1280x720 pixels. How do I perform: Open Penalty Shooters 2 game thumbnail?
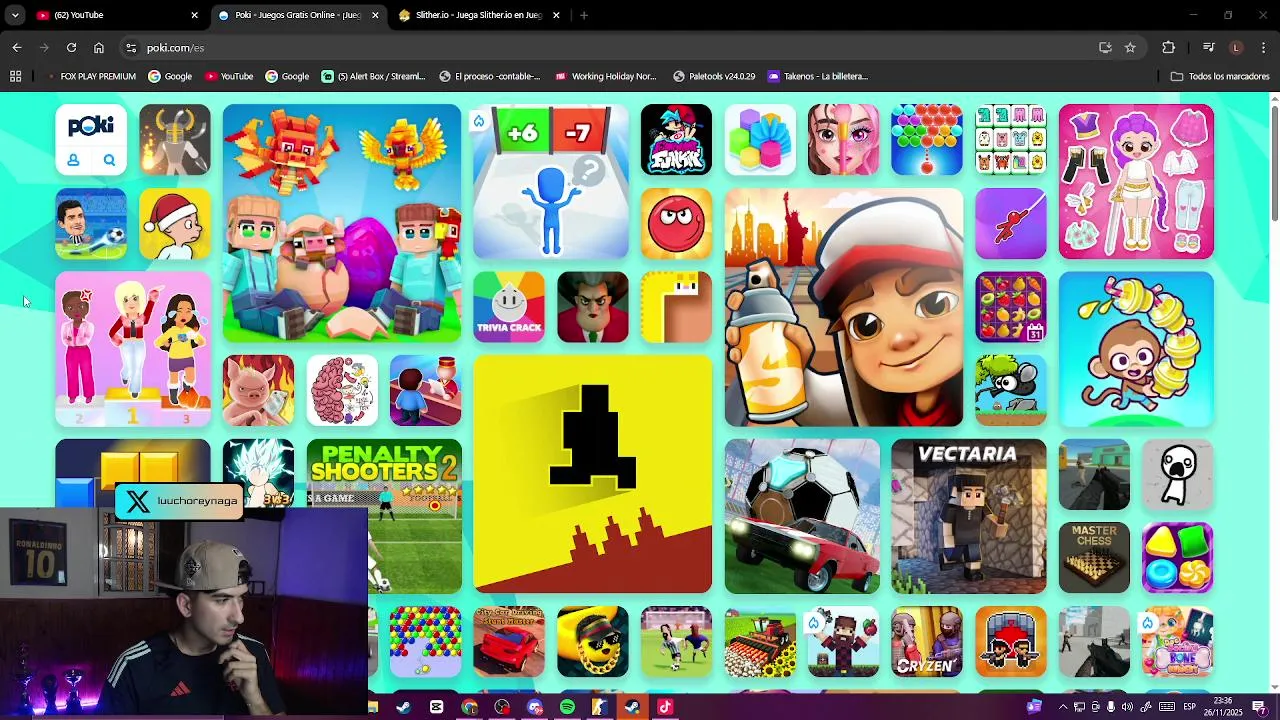(x=385, y=516)
